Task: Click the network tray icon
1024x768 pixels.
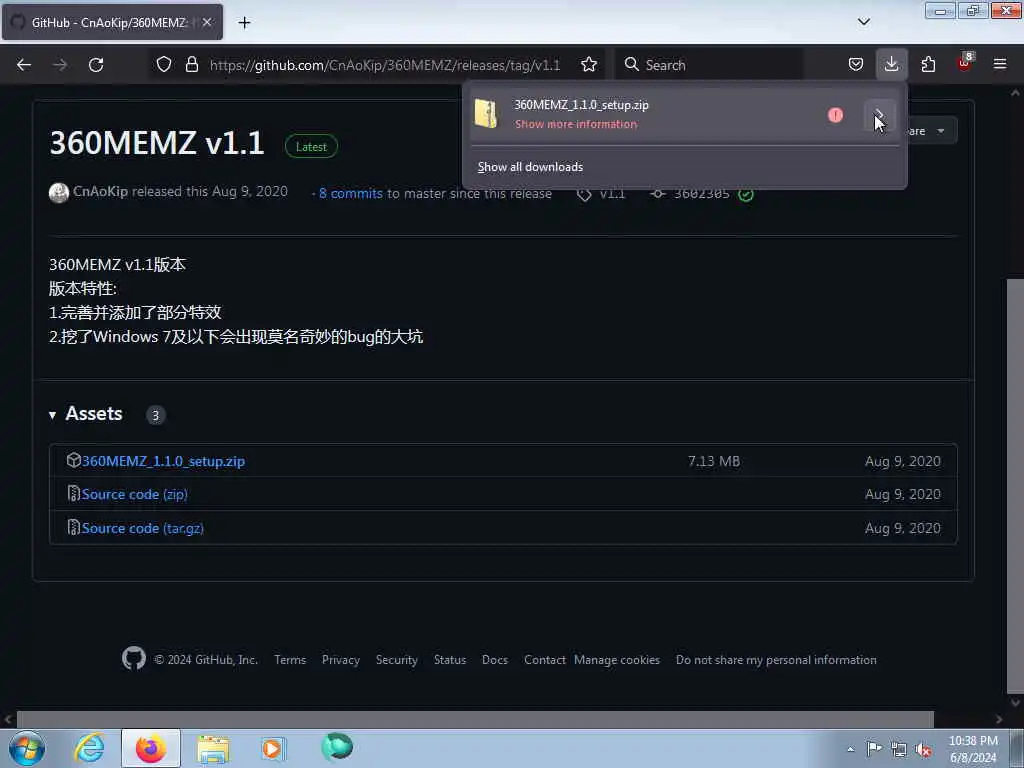Action: pyautogui.click(x=899, y=750)
